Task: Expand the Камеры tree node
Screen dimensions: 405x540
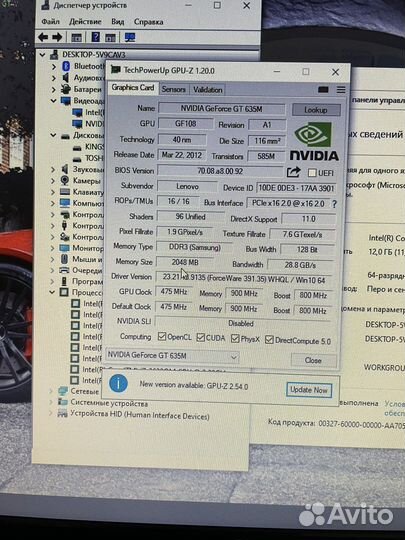Action: [x=53, y=180]
